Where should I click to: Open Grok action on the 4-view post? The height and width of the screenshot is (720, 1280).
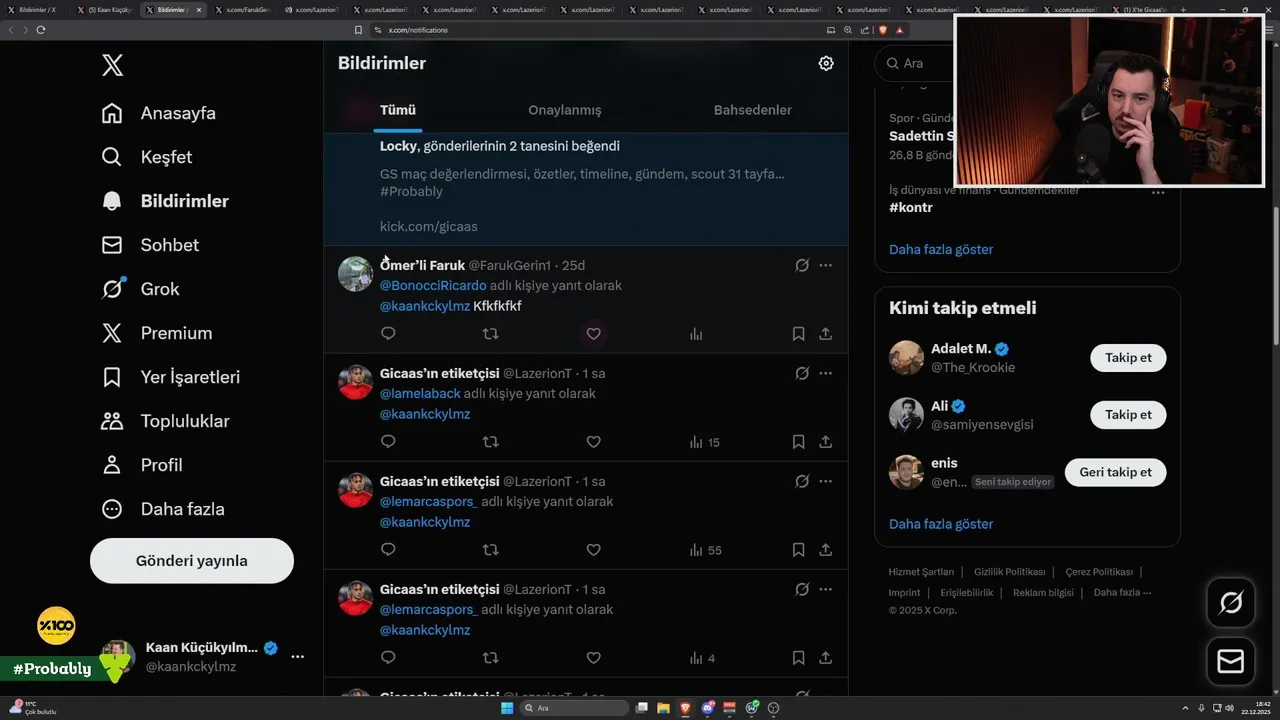coord(802,589)
